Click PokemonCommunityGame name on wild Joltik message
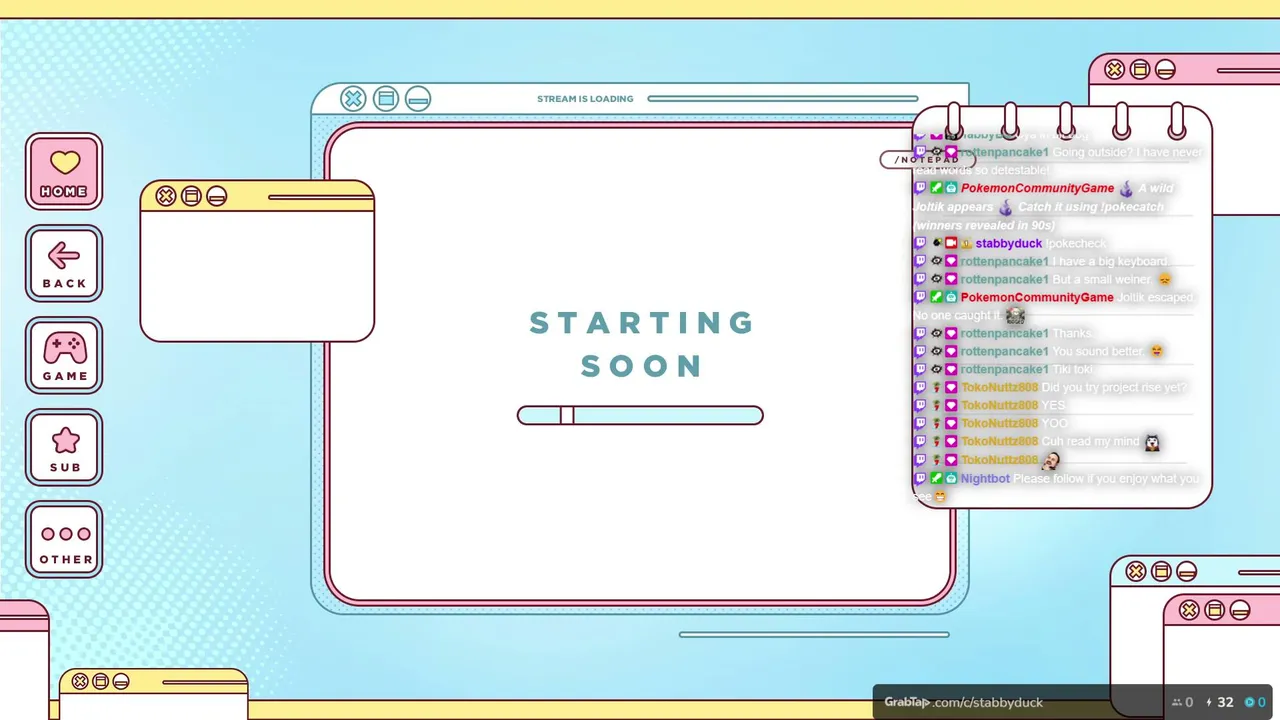 tap(1037, 188)
